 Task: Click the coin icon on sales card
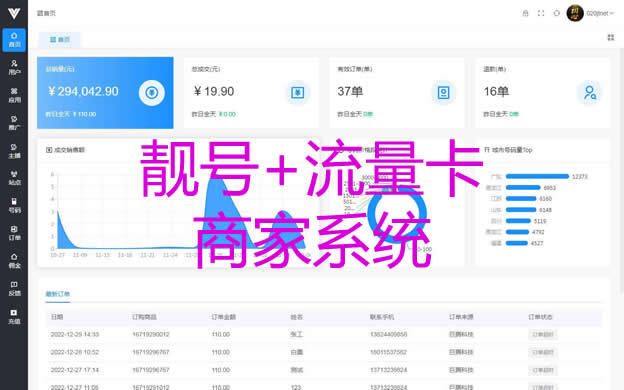[x=152, y=93]
